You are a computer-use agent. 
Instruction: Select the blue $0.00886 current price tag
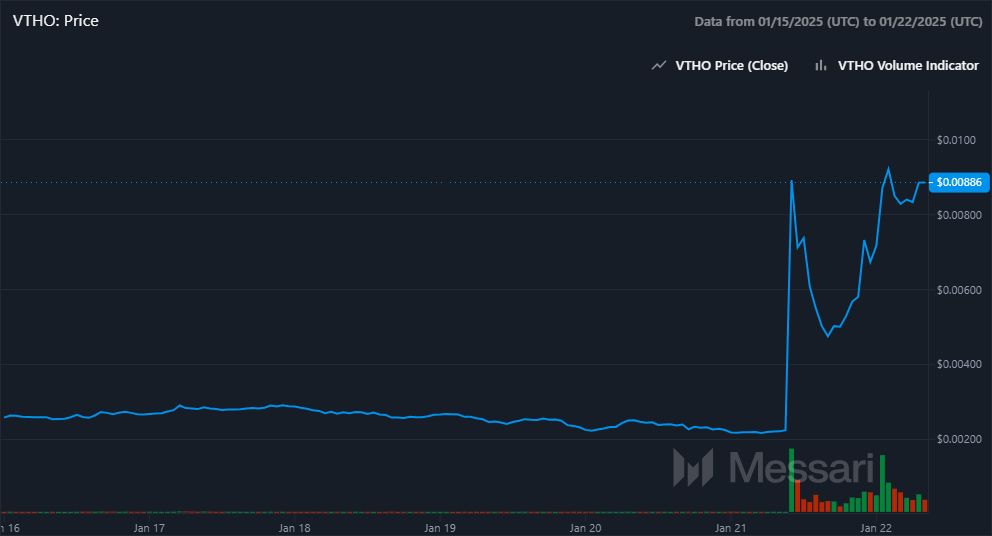pos(959,182)
